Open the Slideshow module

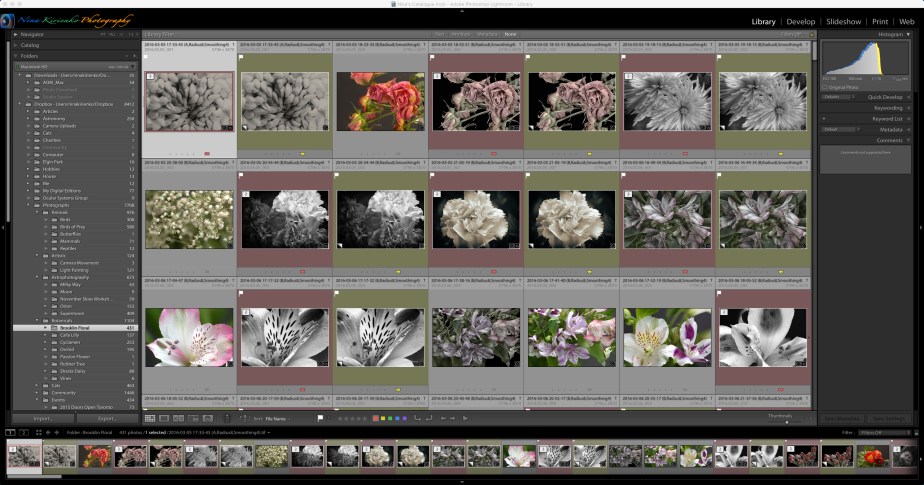(844, 21)
